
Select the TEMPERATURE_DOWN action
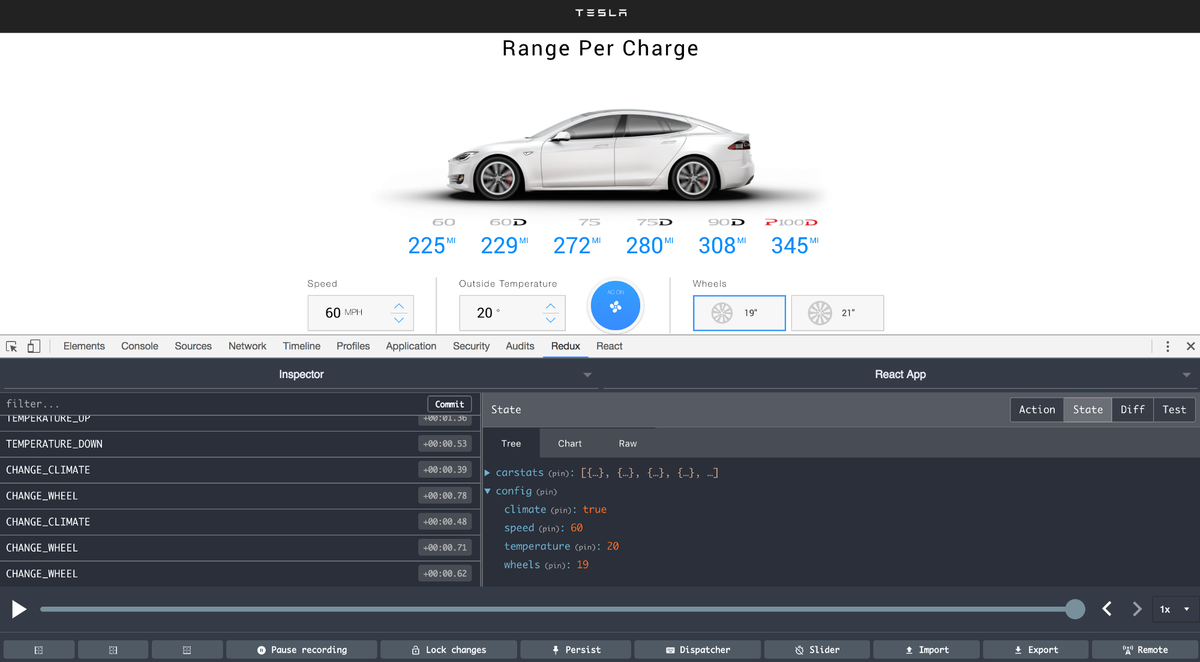point(240,444)
